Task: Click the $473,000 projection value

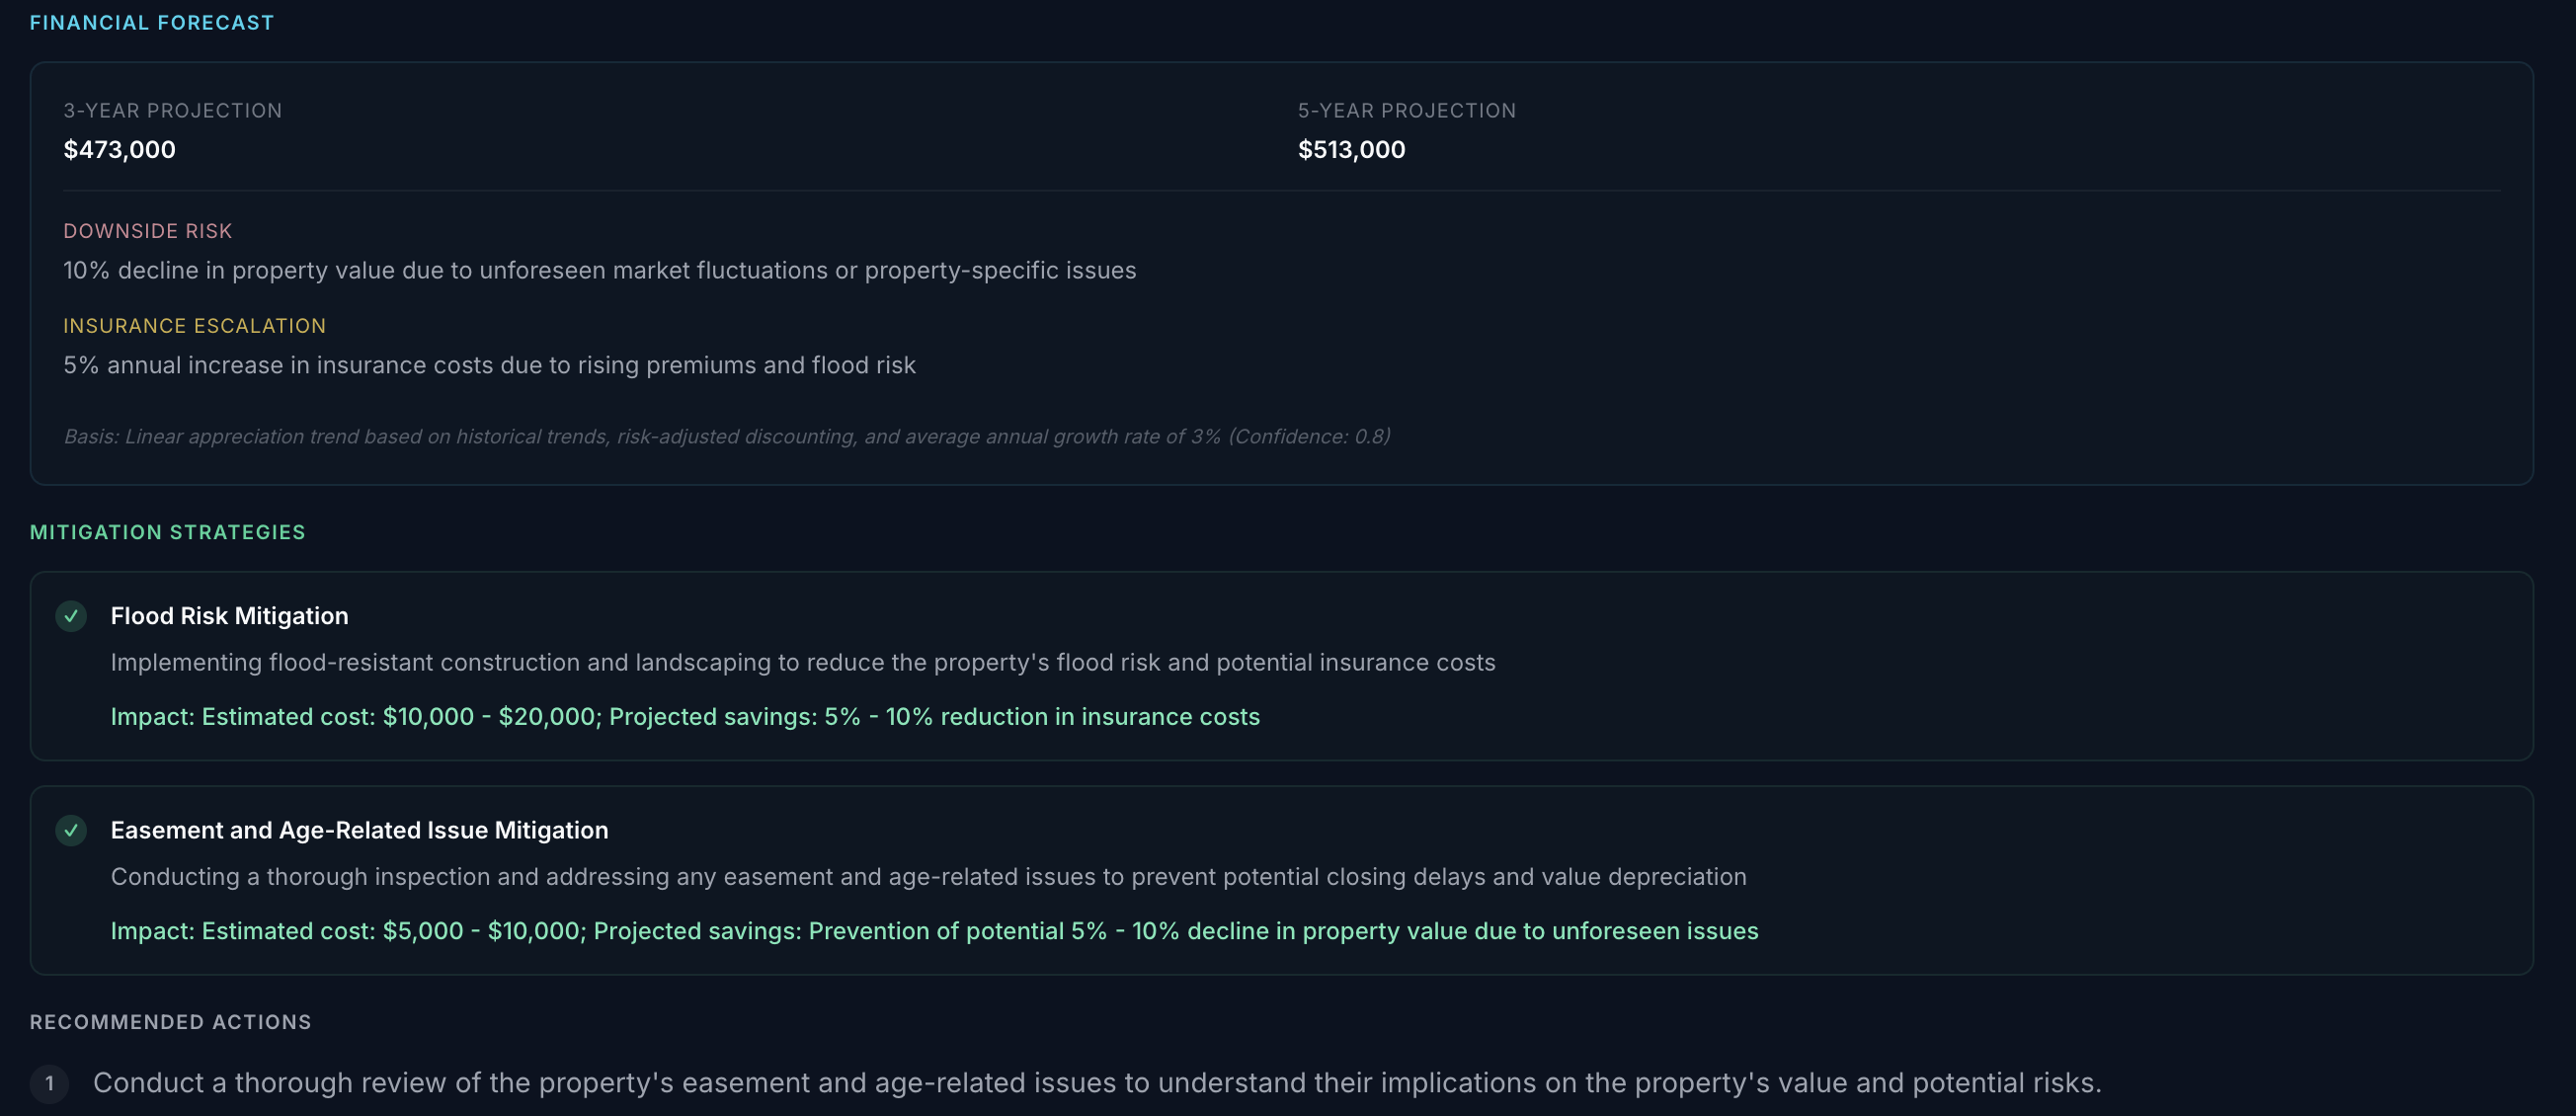Action: (120, 150)
